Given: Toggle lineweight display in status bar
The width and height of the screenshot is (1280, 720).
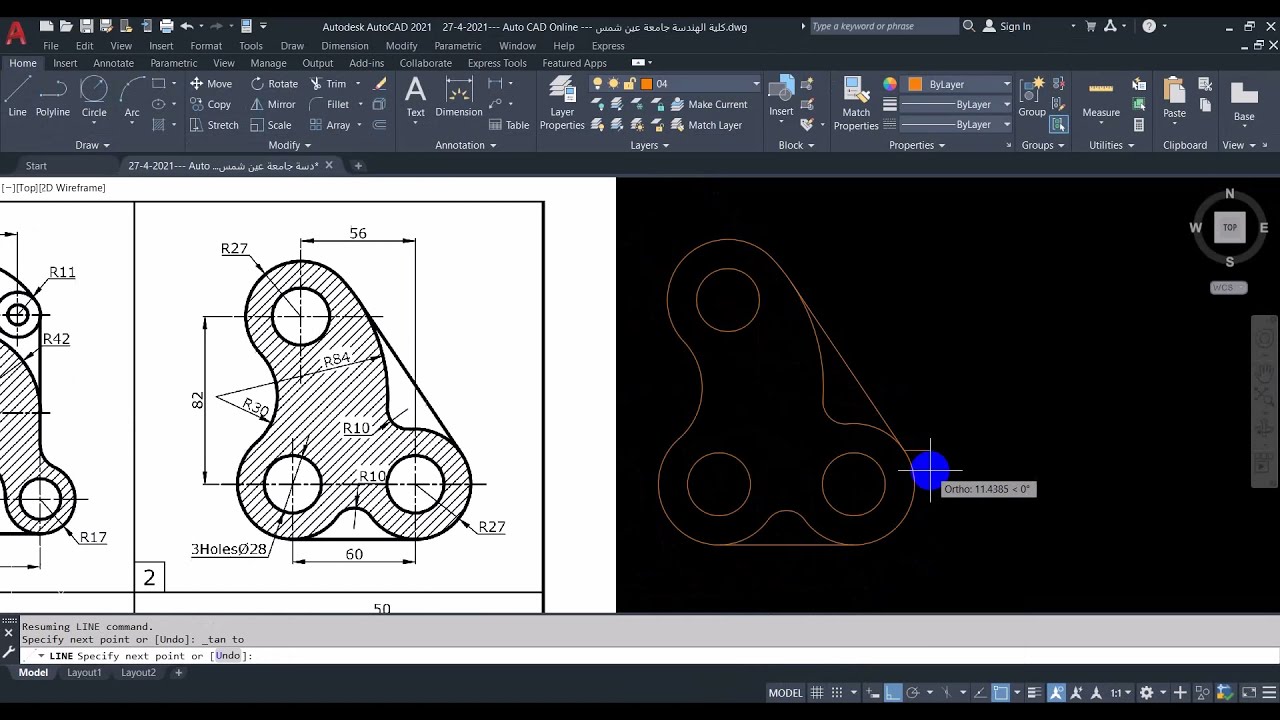Looking at the screenshot, I should [x=1035, y=692].
